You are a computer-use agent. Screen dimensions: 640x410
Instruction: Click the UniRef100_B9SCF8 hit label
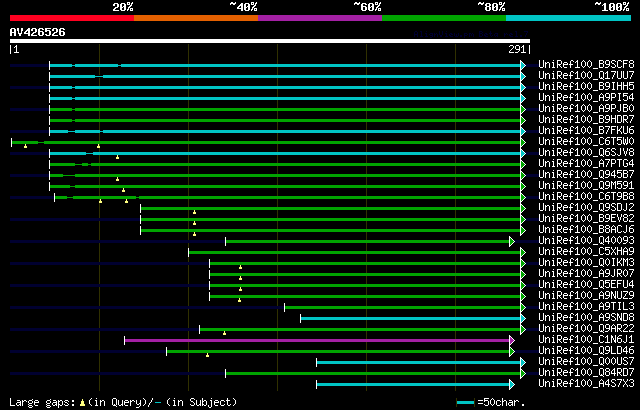586,64
